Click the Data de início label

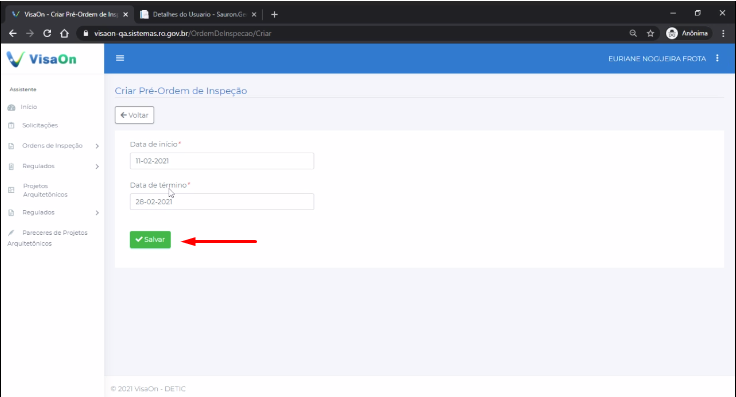155,144
